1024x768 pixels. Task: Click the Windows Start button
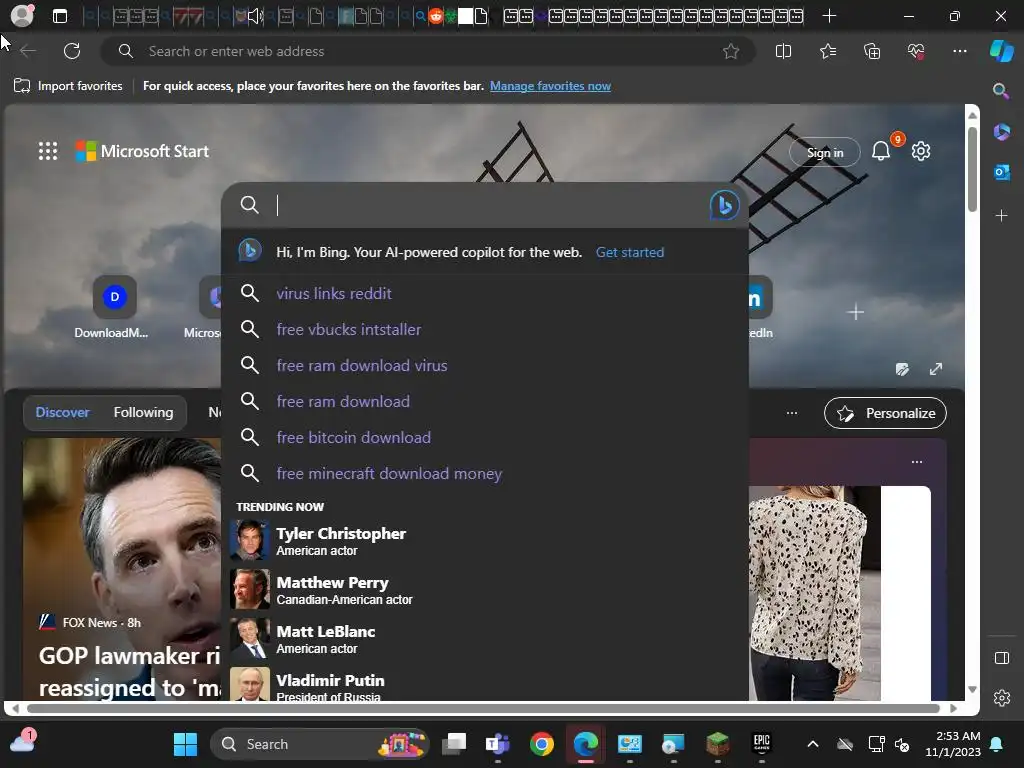[185, 744]
